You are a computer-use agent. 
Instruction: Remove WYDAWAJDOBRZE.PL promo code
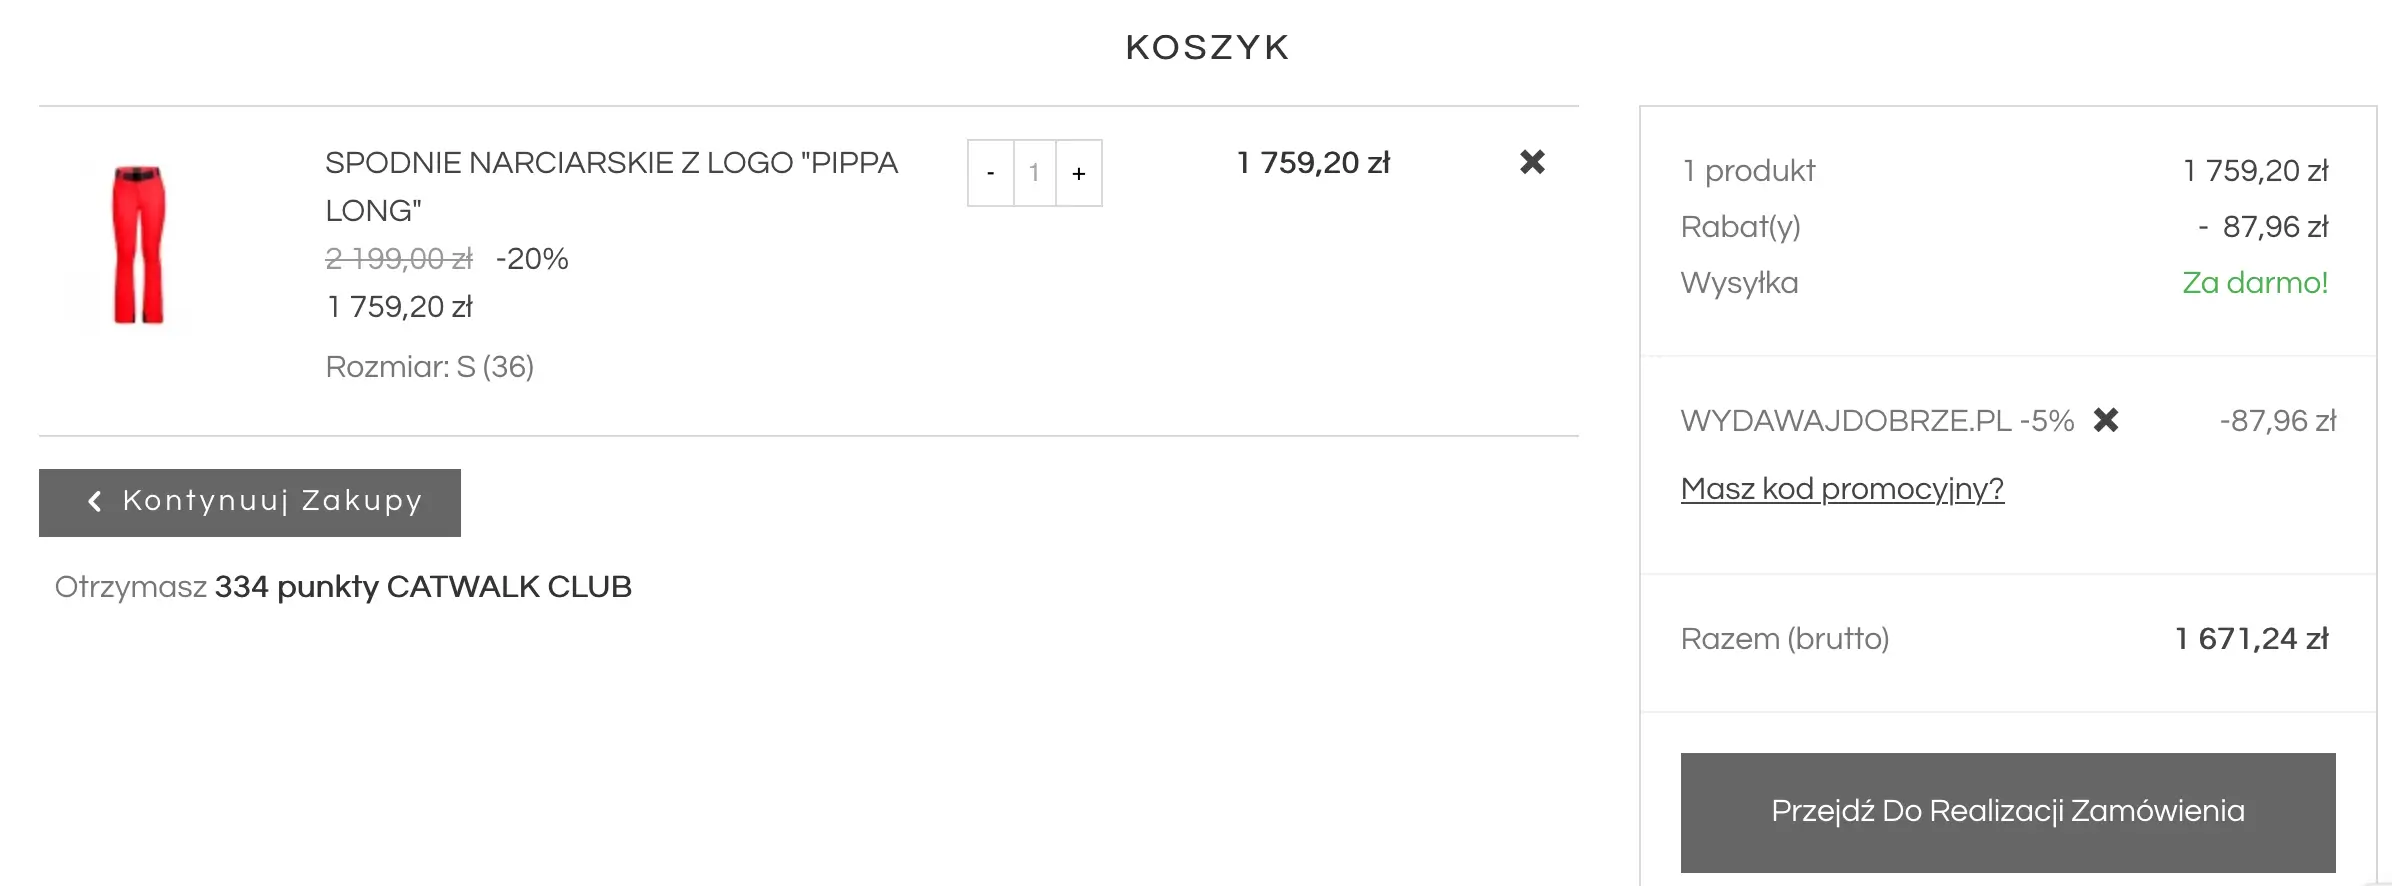tap(2106, 420)
